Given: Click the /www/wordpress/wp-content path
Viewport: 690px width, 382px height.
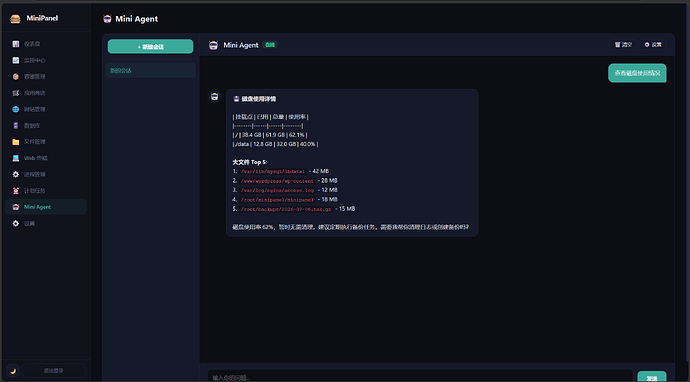Looking at the screenshot, I should pos(277,181).
